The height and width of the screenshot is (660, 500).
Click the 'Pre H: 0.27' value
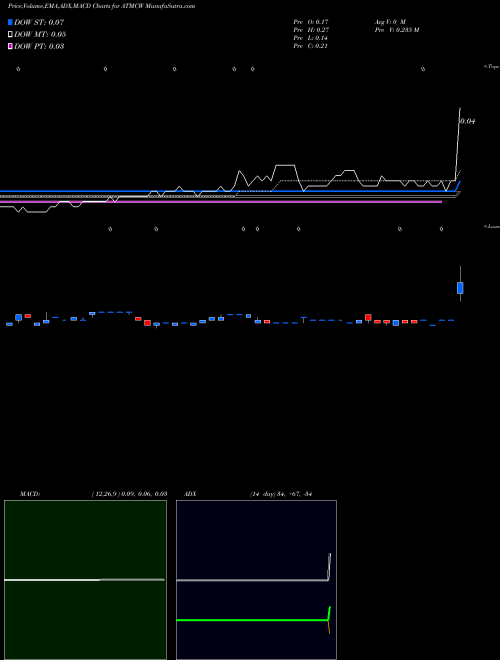coord(311,30)
